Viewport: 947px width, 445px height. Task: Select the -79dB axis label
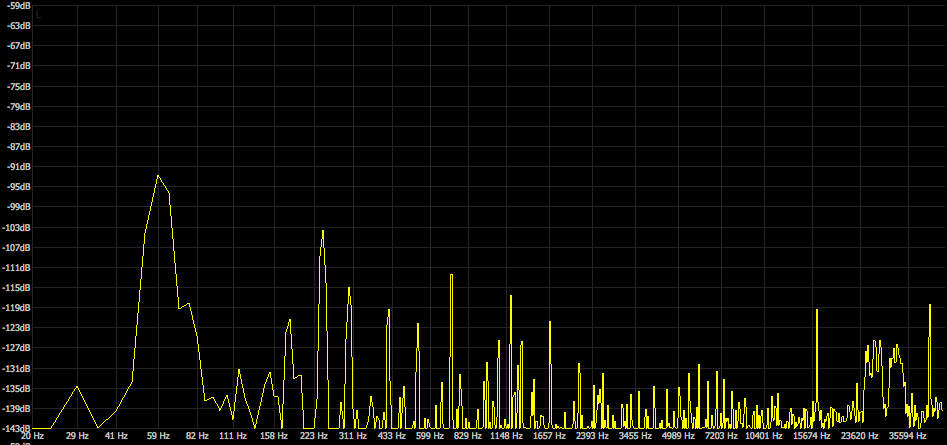click(17, 106)
